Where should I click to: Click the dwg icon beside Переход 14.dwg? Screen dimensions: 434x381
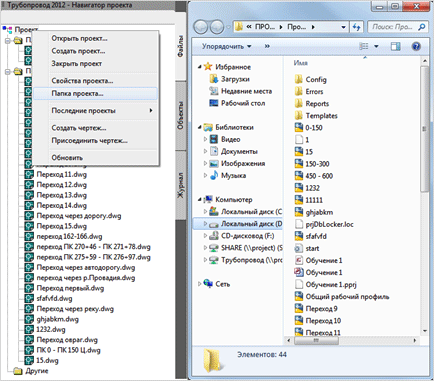pyautogui.click(x=29, y=206)
